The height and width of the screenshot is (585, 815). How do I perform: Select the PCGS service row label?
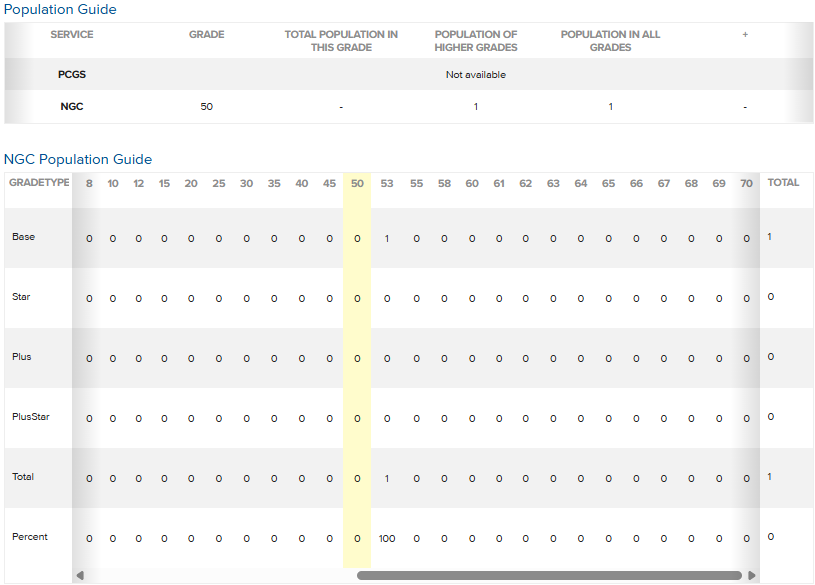tap(72, 74)
